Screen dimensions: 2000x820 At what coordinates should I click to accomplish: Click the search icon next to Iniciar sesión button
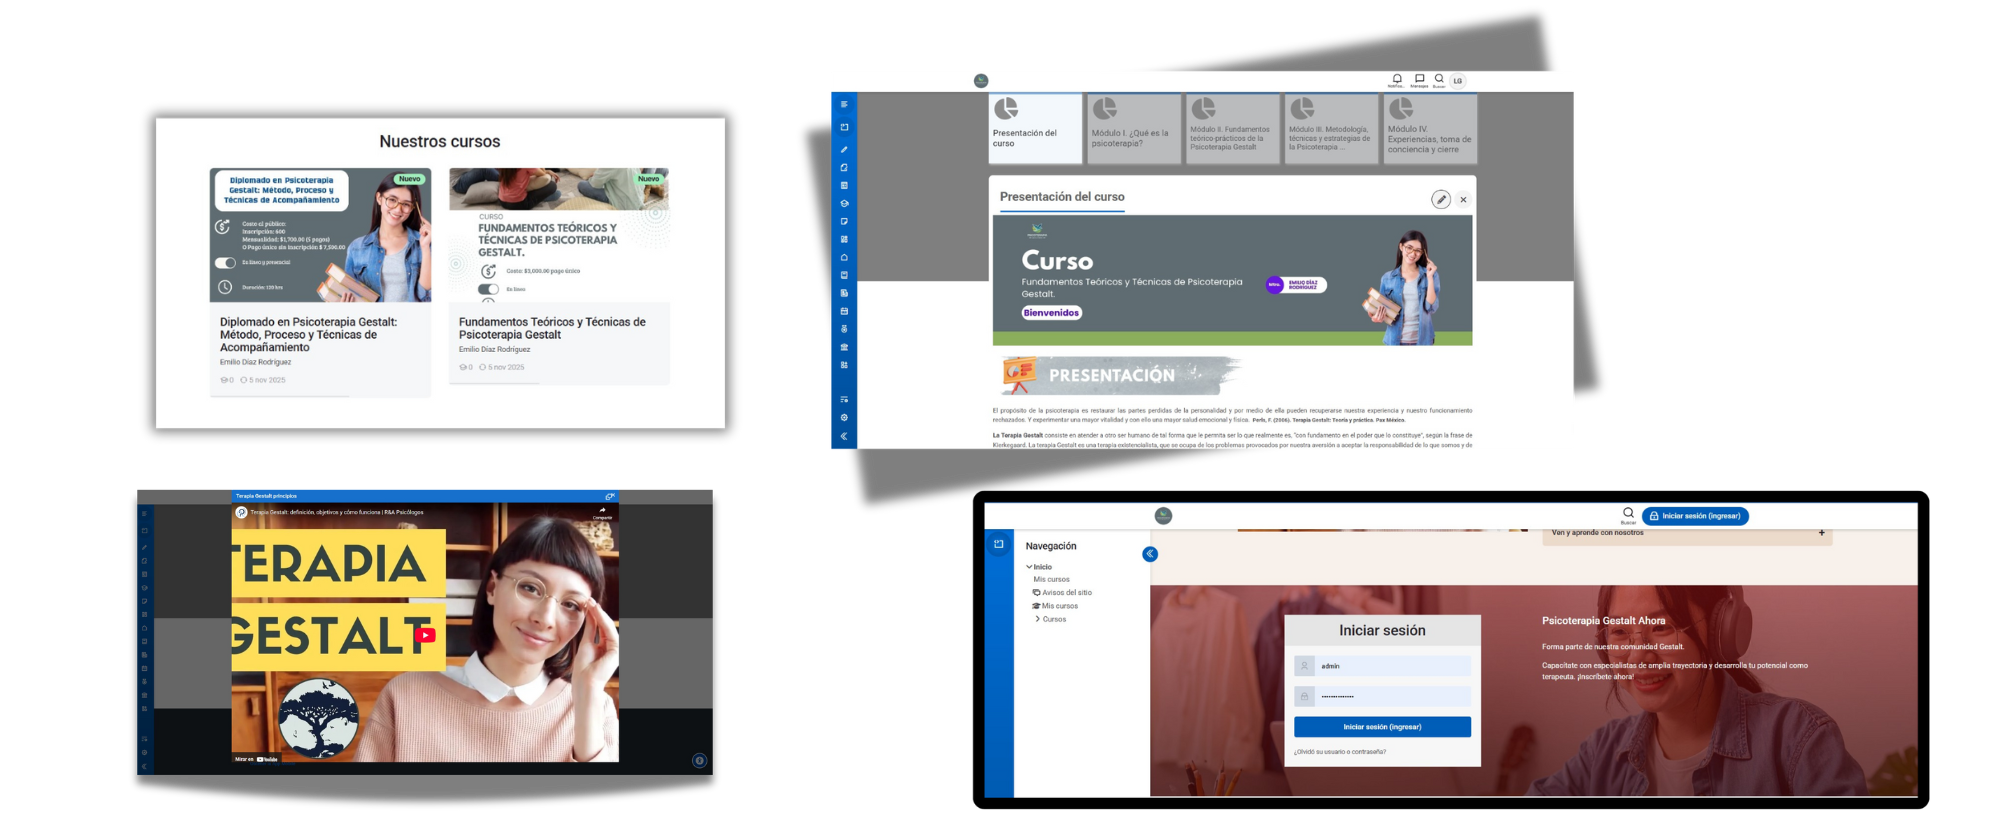[x=1628, y=513]
